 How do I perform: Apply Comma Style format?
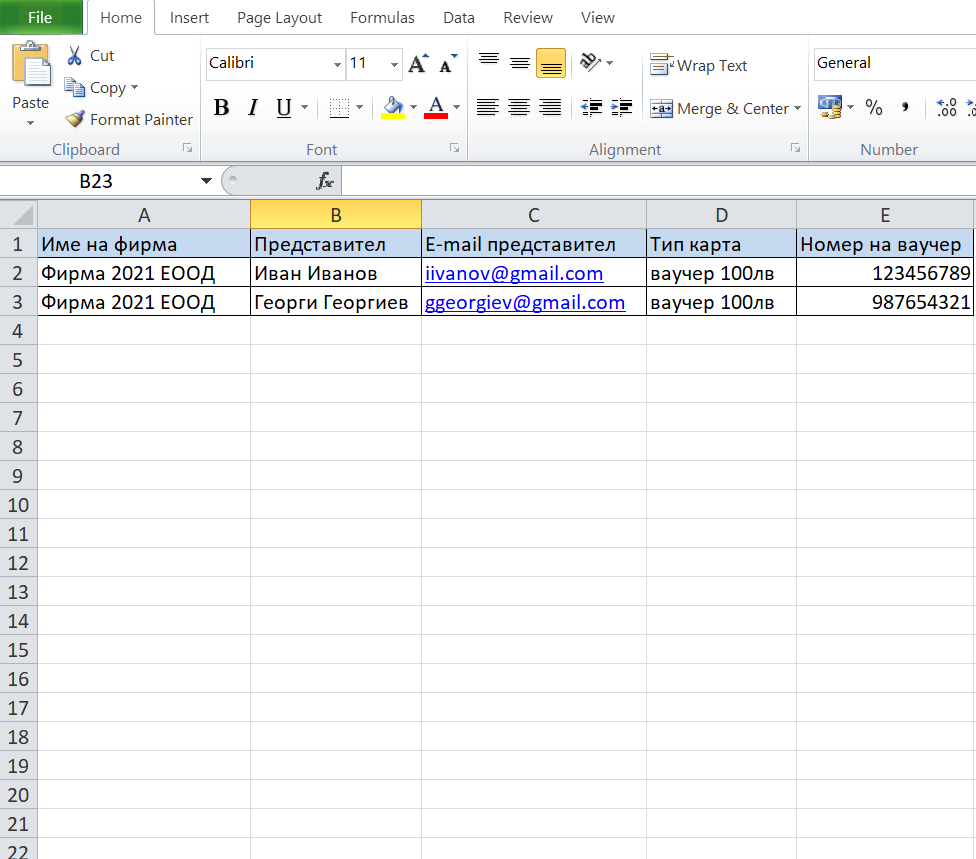[x=905, y=108]
